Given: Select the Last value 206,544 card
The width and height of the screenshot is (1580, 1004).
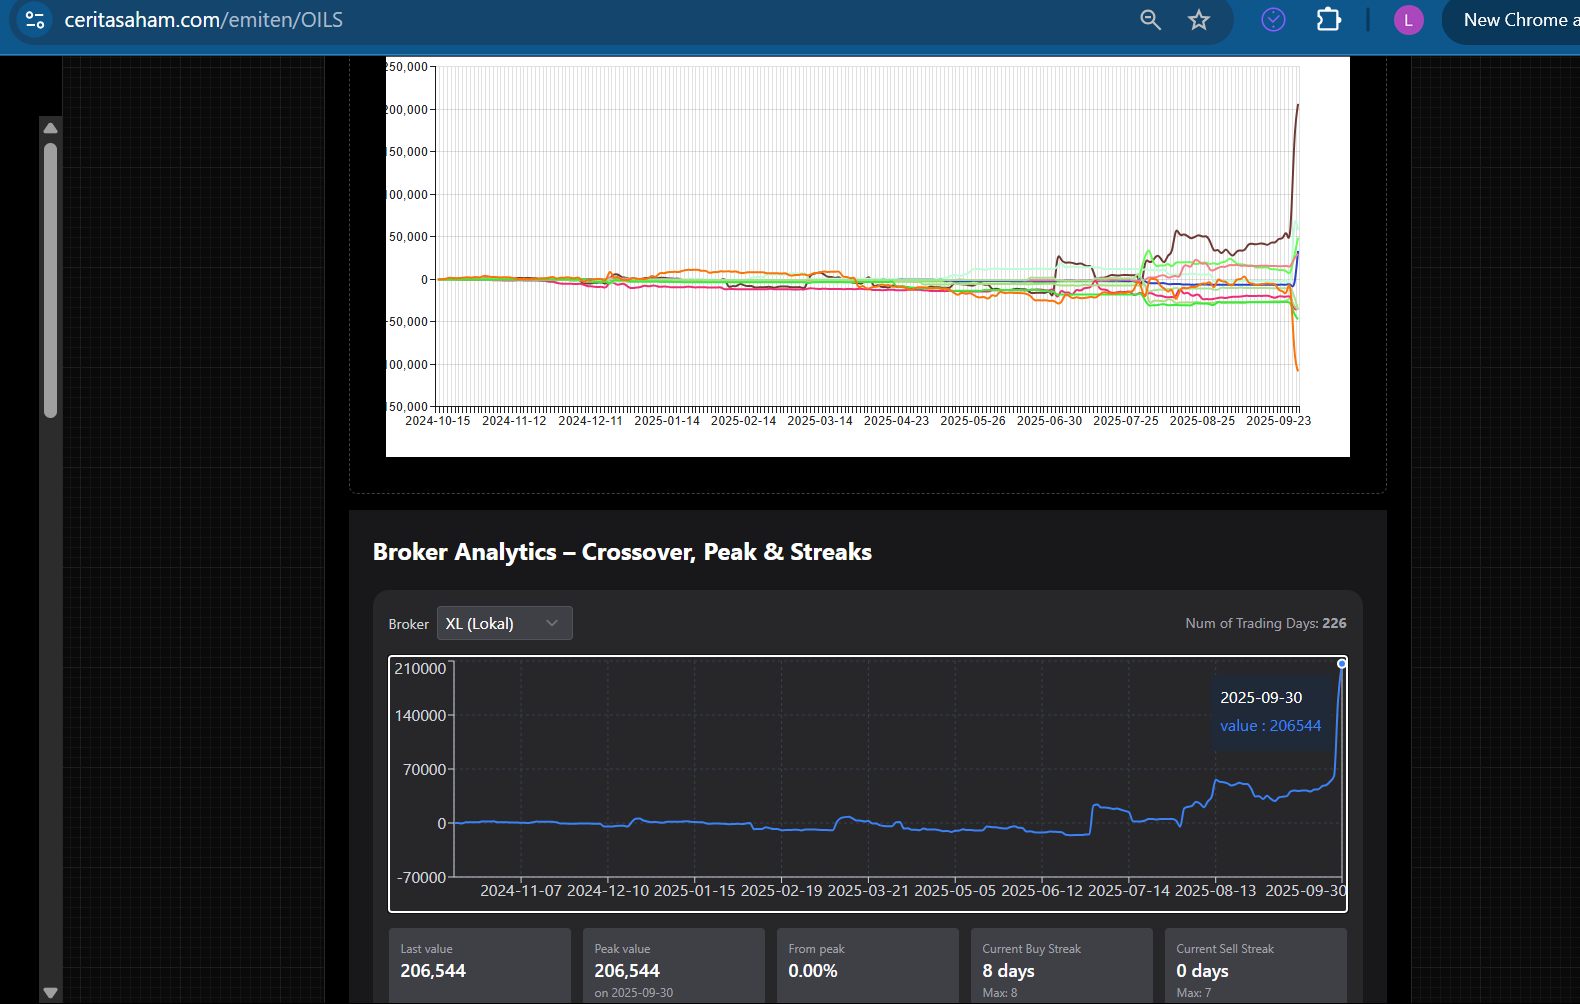Looking at the screenshot, I should click(x=479, y=966).
